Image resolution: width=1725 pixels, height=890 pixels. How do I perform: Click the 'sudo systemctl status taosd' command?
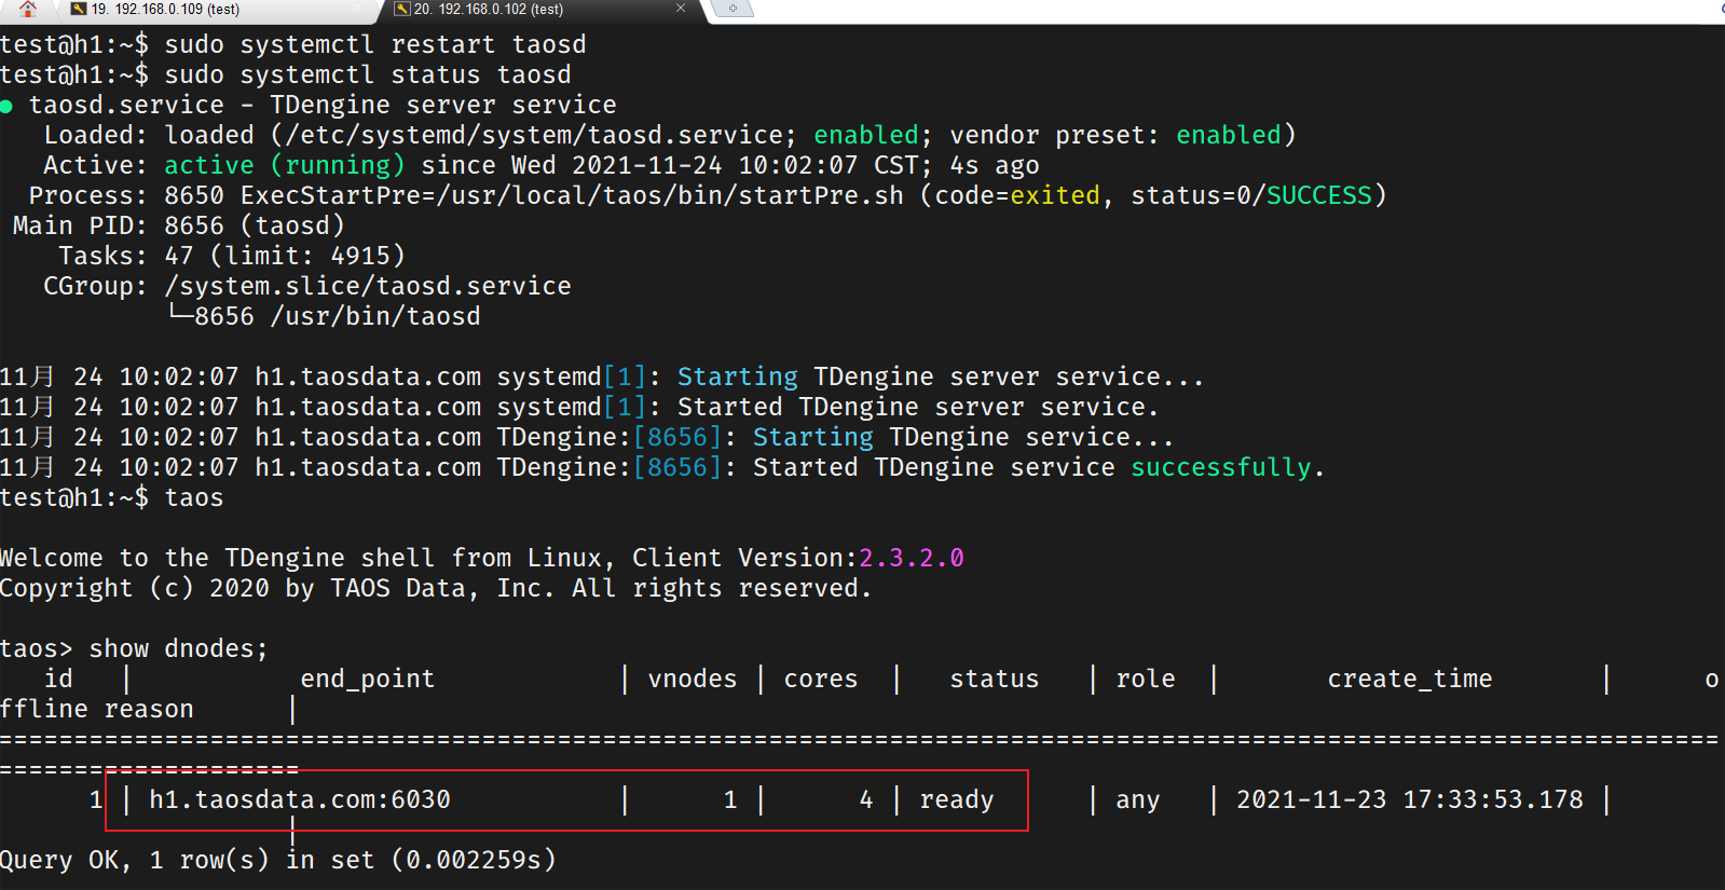click(368, 75)
